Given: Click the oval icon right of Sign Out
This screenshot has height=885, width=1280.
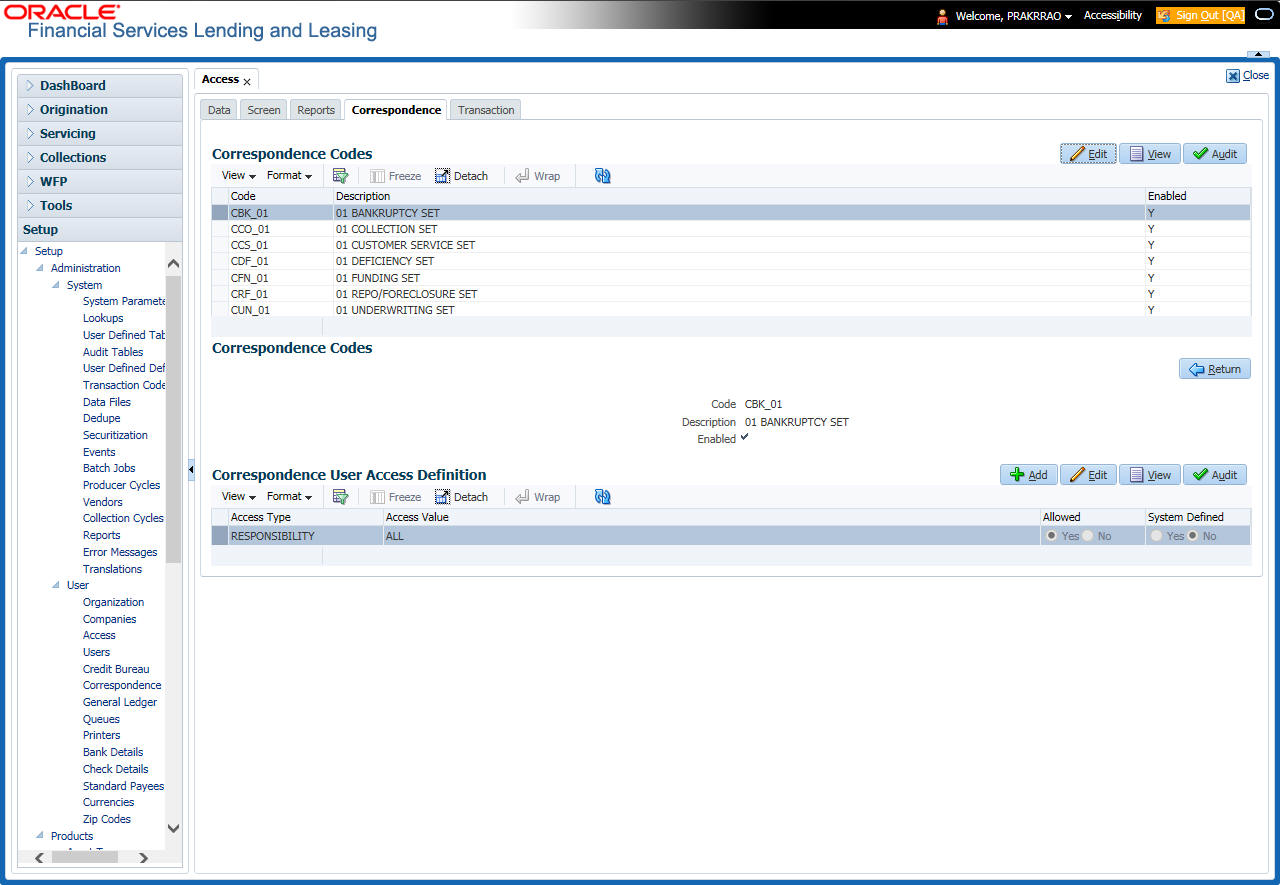Looking at the screenshot, I should pyautogui.click(x=1263, y=16).
